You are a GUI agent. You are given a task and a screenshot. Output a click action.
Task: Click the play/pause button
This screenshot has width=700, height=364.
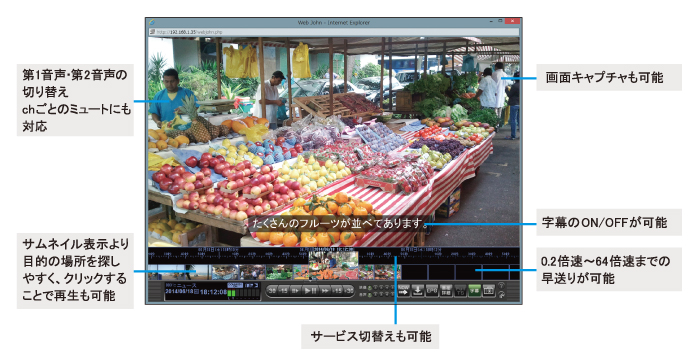[310, 291]
